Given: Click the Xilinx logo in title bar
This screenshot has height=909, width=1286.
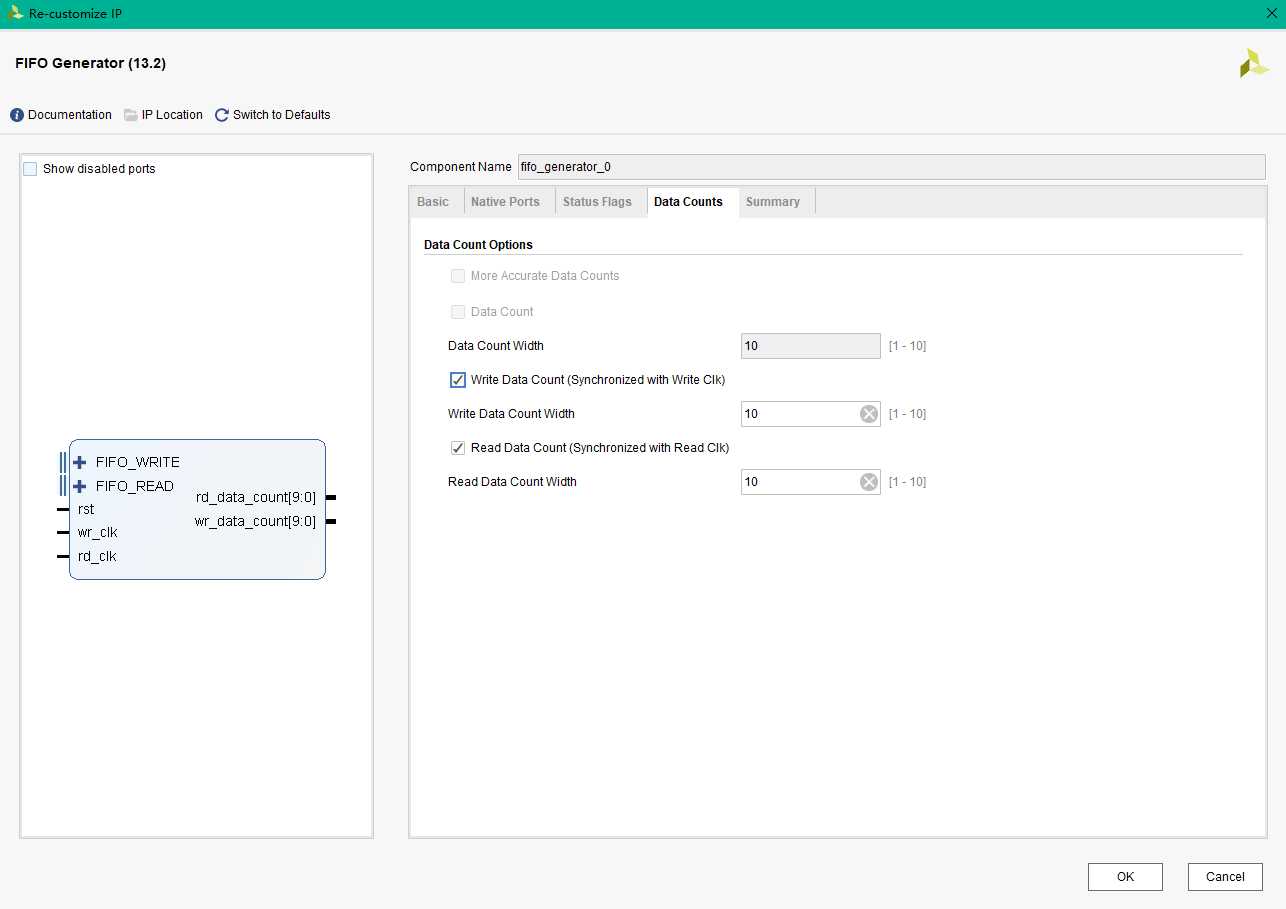Looking at the screenshot, I should 15,14.
